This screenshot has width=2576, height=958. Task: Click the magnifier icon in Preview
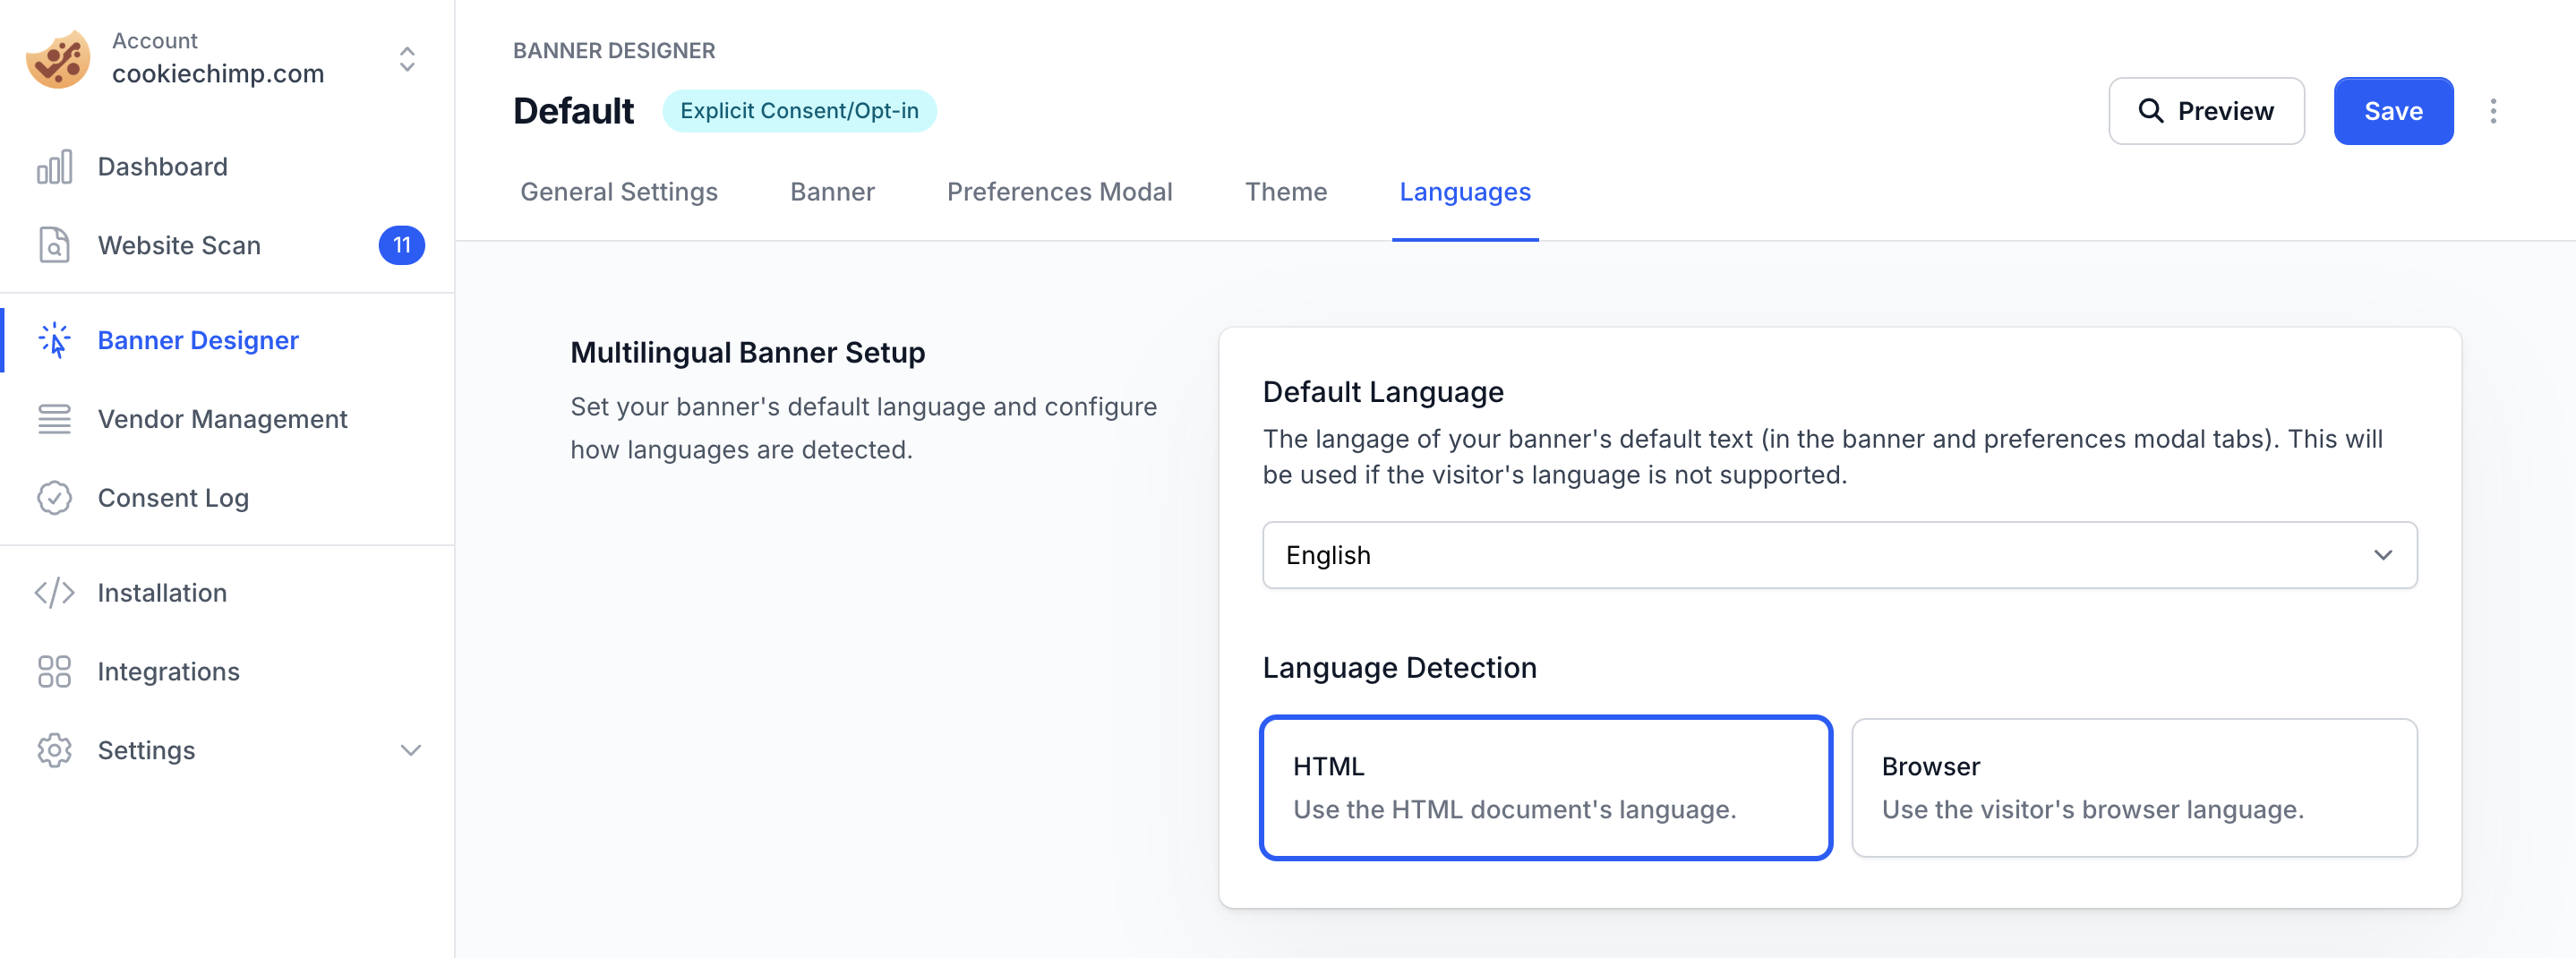(2151, 111)
